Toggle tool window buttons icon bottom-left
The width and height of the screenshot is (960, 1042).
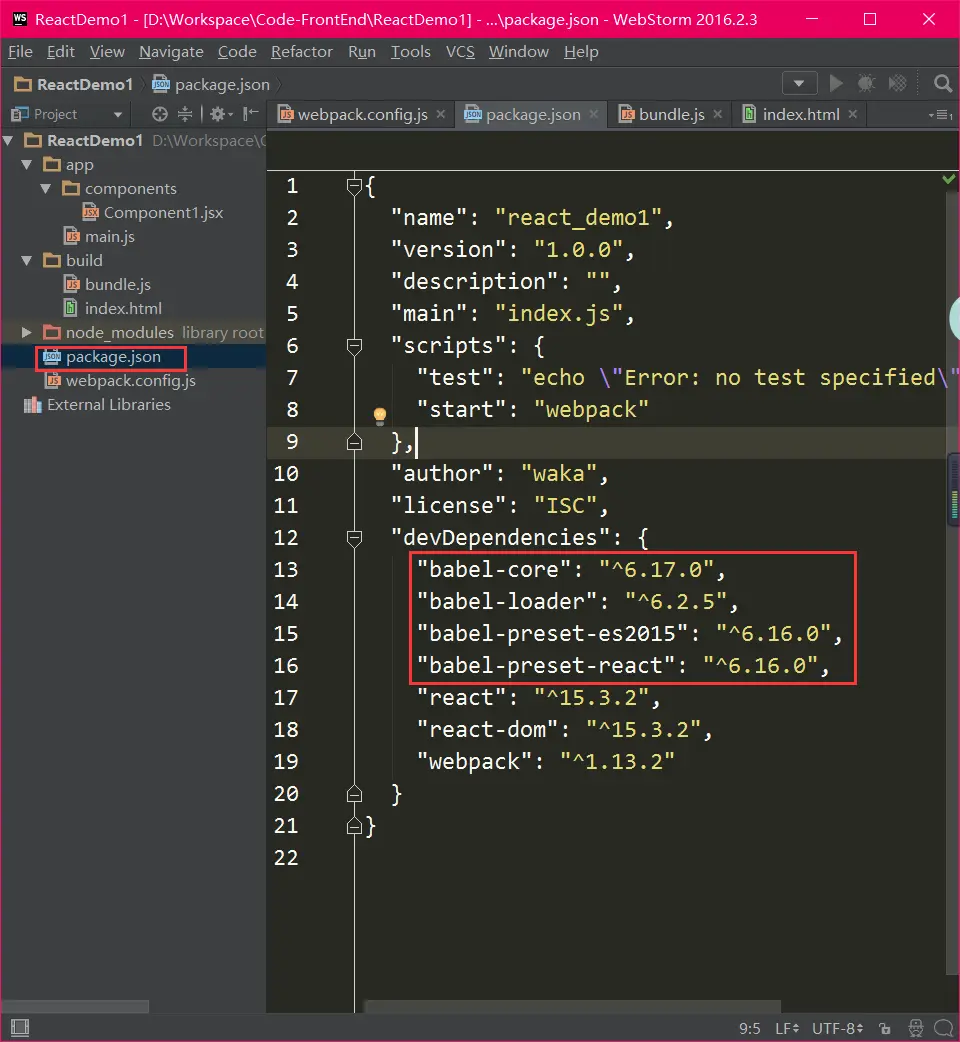pyautogui.click(x=20, y=1028)
